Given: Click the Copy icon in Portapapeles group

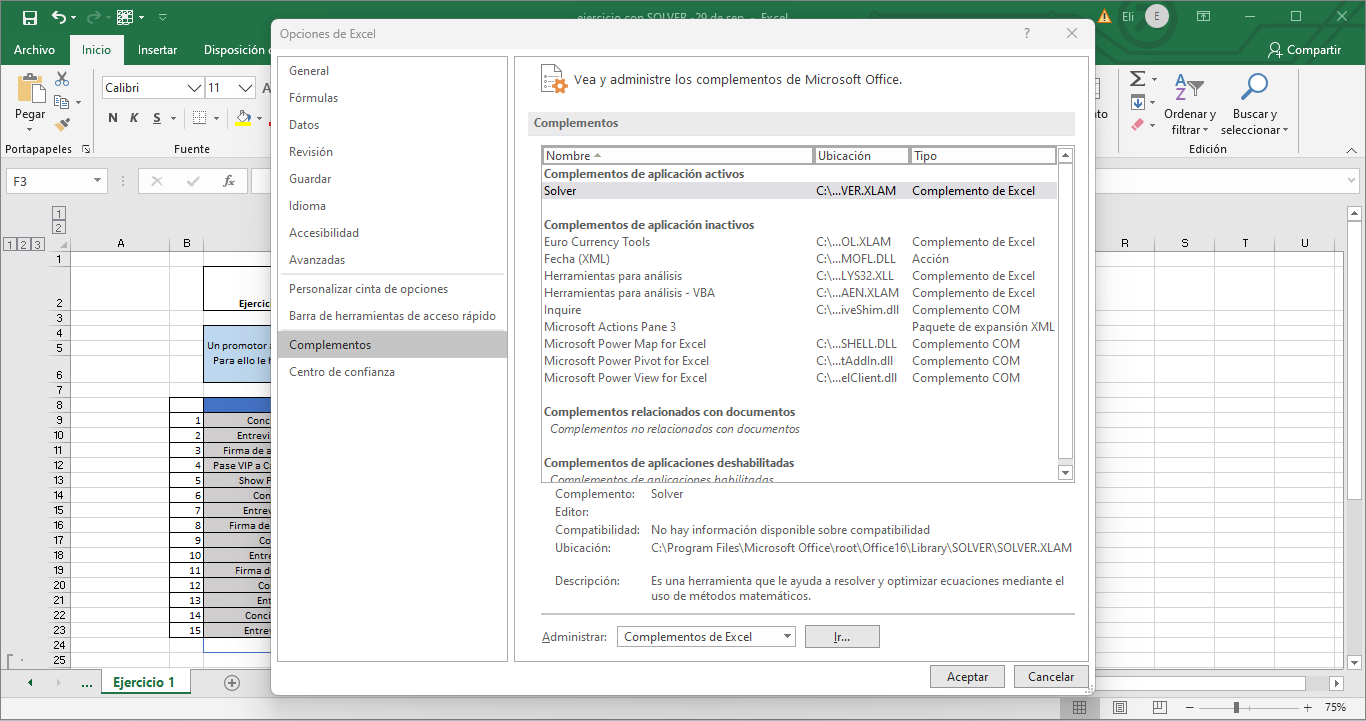Looking at the screenshot, I should coord(61,102).
